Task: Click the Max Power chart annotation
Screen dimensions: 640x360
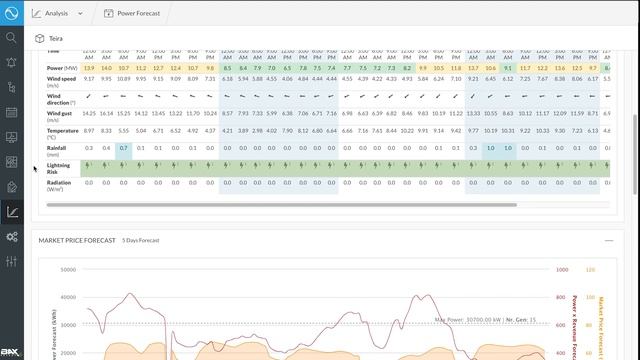Action: click(x=485, y=320)
